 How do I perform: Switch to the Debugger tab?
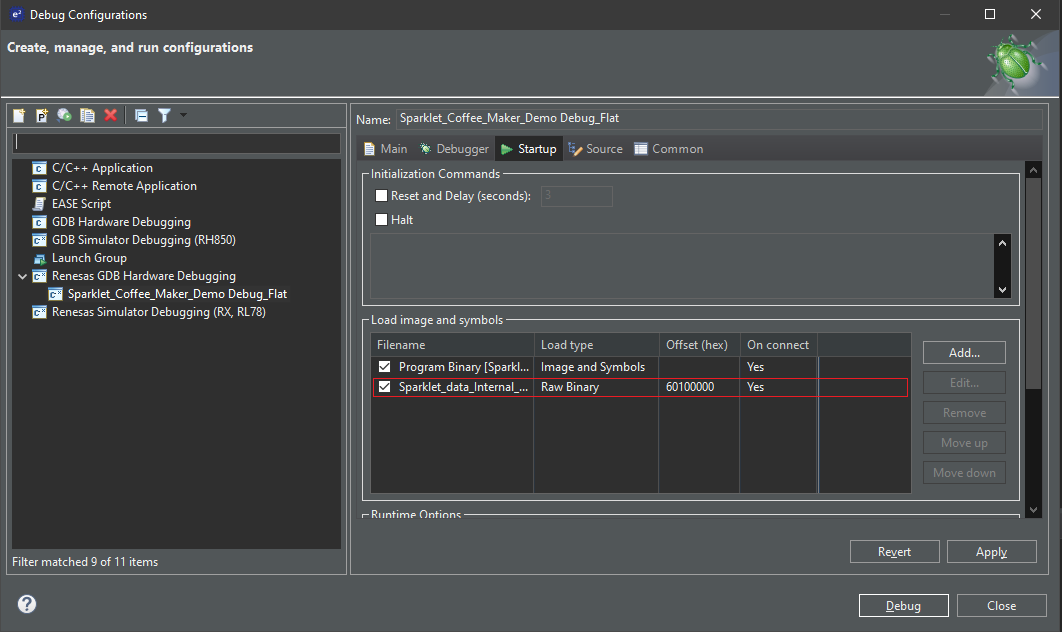tap(453, 149)
